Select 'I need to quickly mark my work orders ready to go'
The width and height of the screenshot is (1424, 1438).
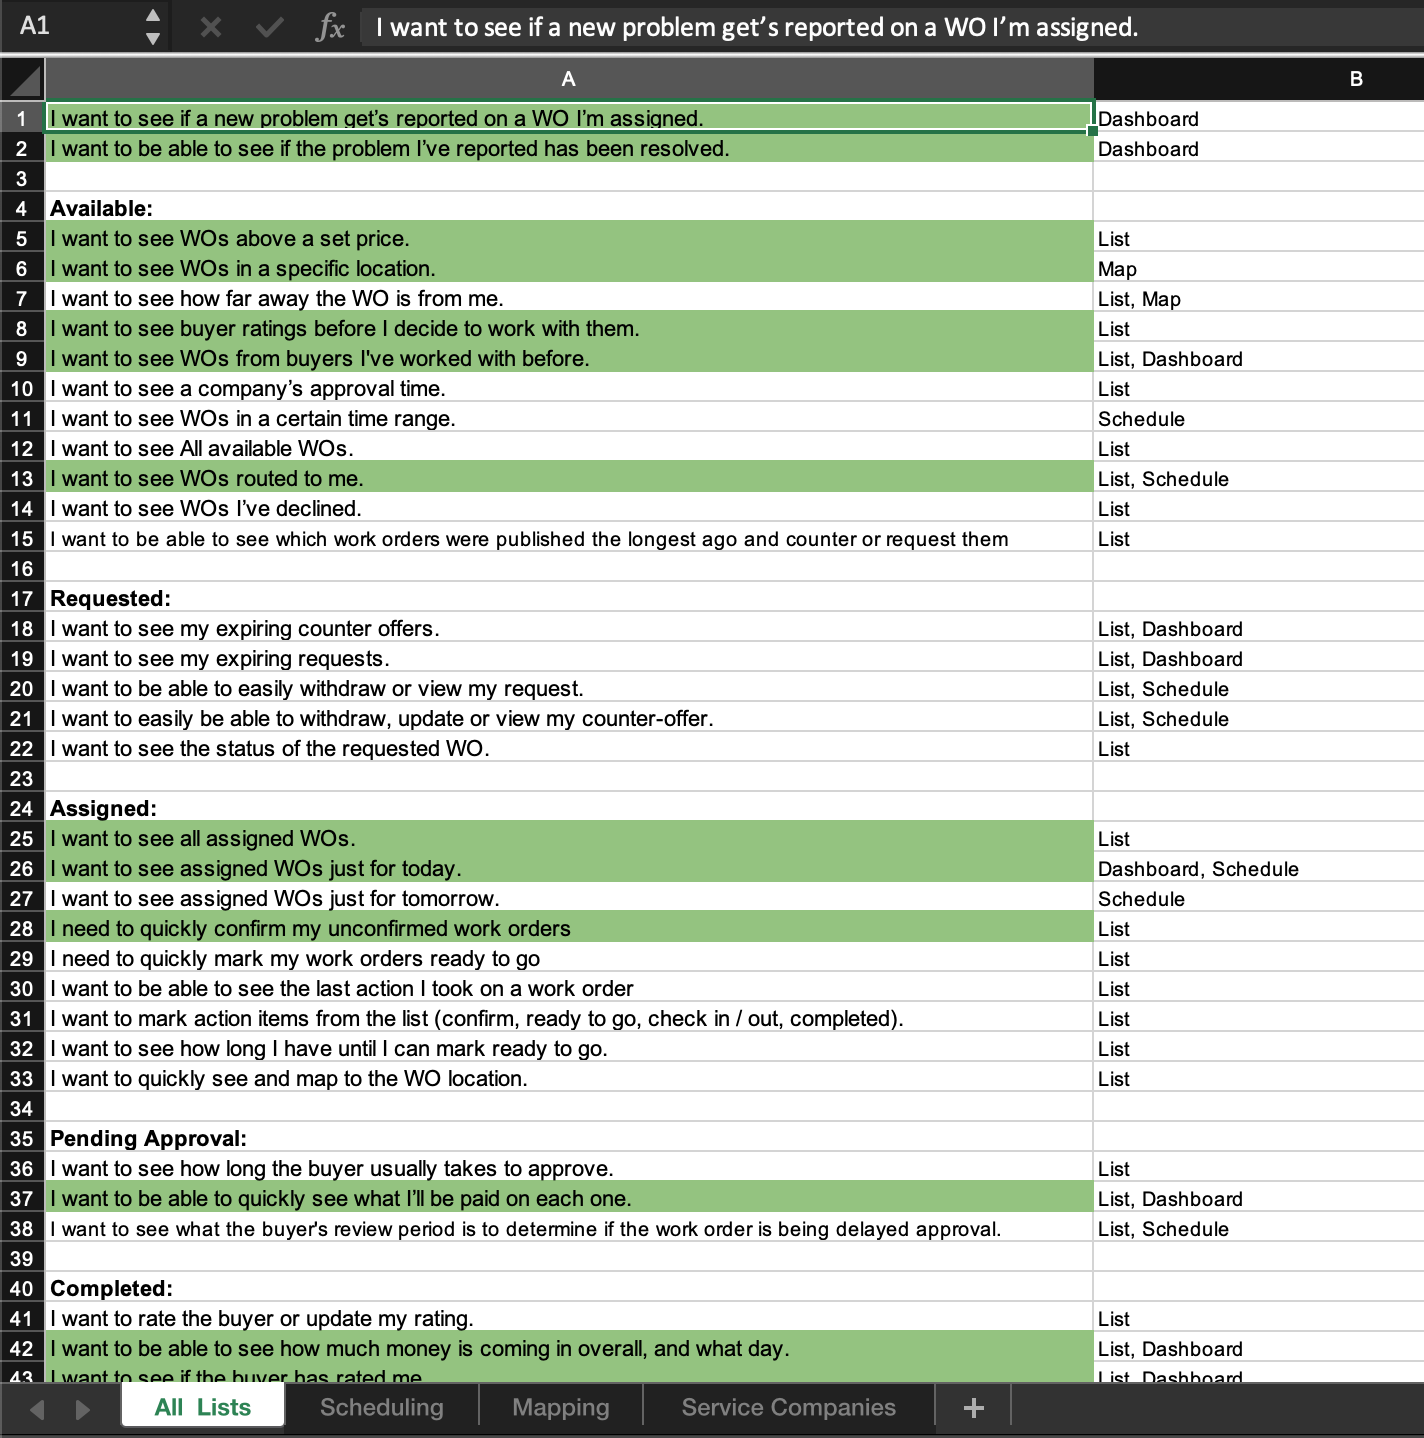[x=569, y=958]
